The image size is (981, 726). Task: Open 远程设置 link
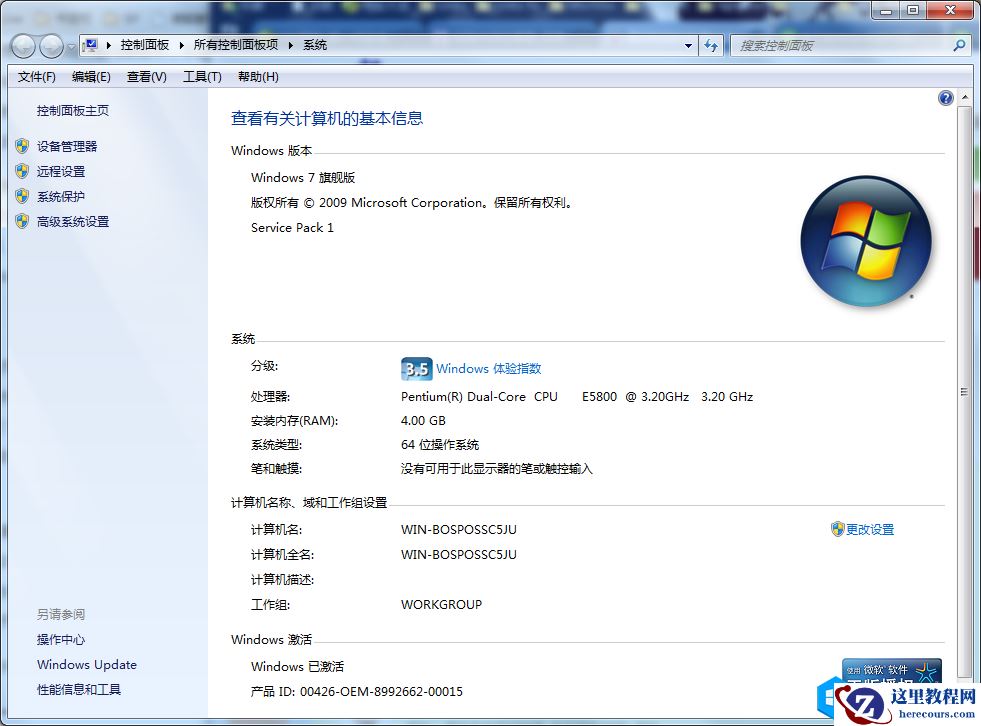61,171
